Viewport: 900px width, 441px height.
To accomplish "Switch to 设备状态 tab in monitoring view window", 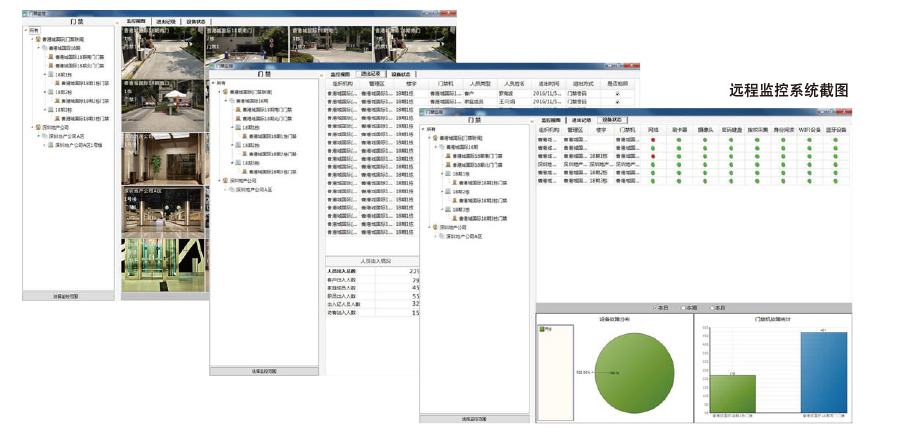I will click(195, 21).
